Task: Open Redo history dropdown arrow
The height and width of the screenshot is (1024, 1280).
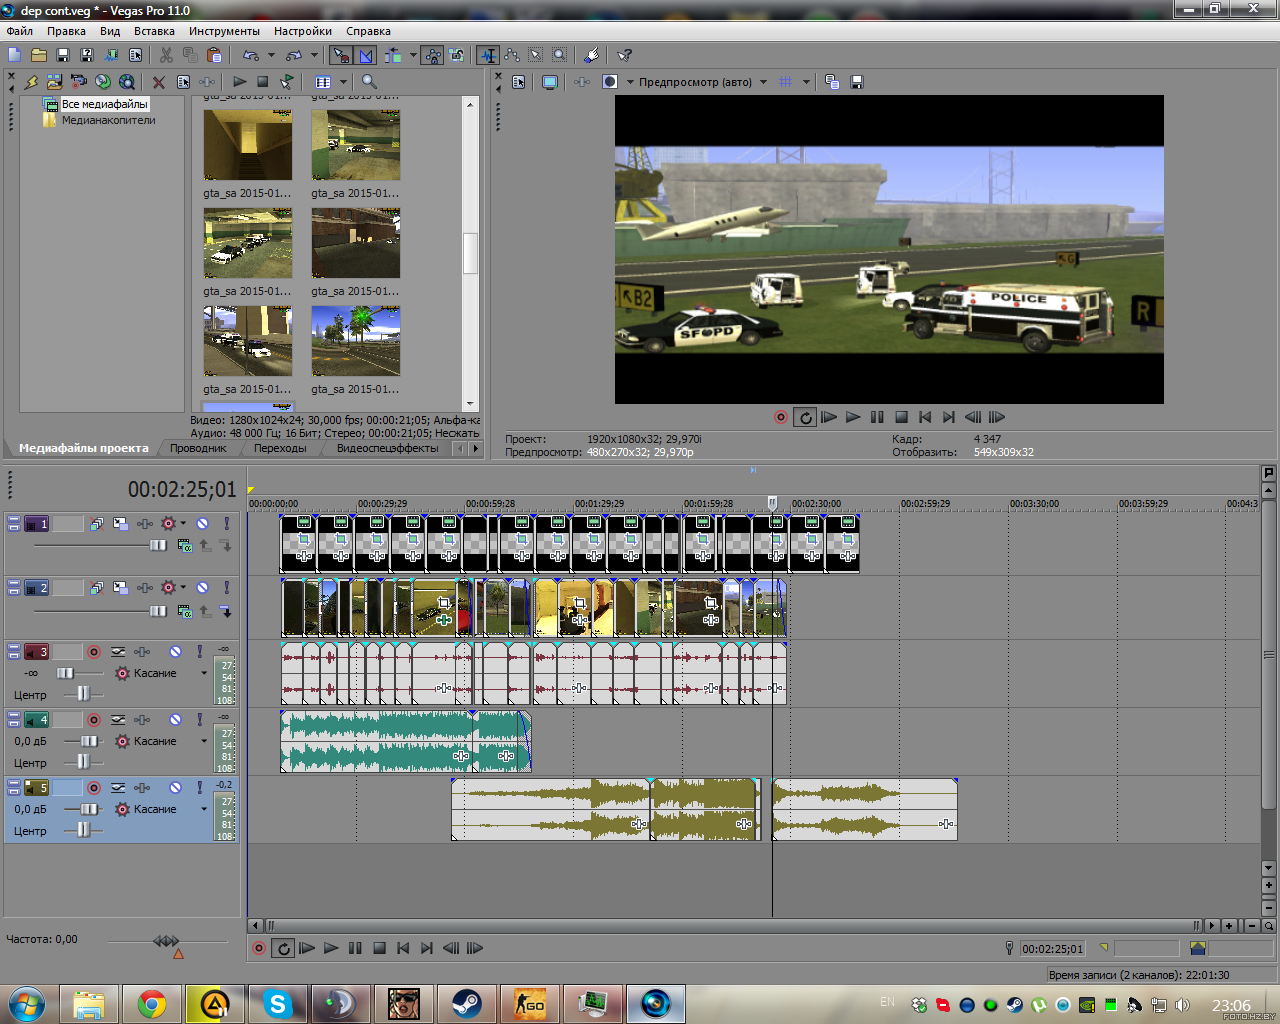Action: tap(314, 55)
